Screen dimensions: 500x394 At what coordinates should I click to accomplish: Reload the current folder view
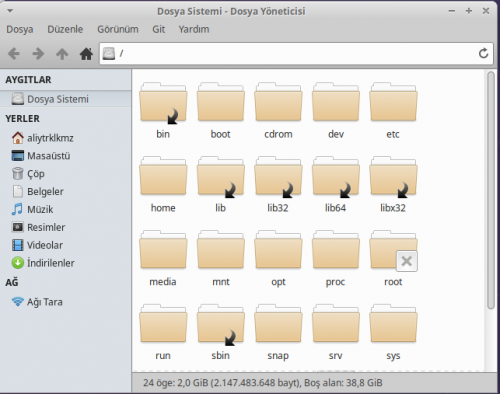point(483,53)
